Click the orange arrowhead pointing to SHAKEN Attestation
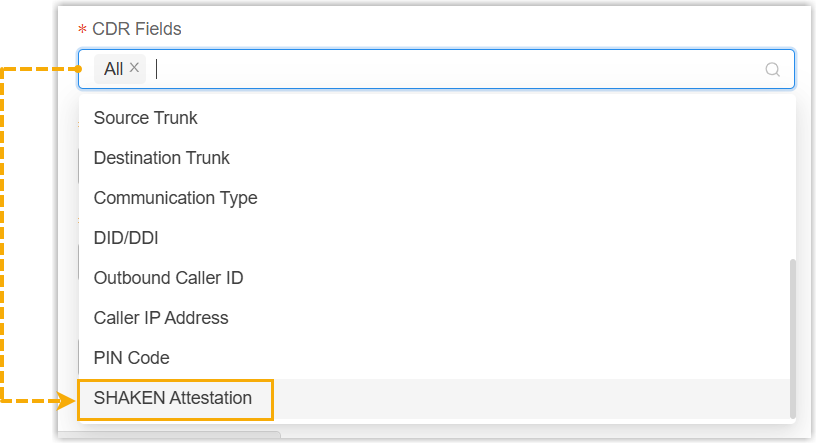 68,402
